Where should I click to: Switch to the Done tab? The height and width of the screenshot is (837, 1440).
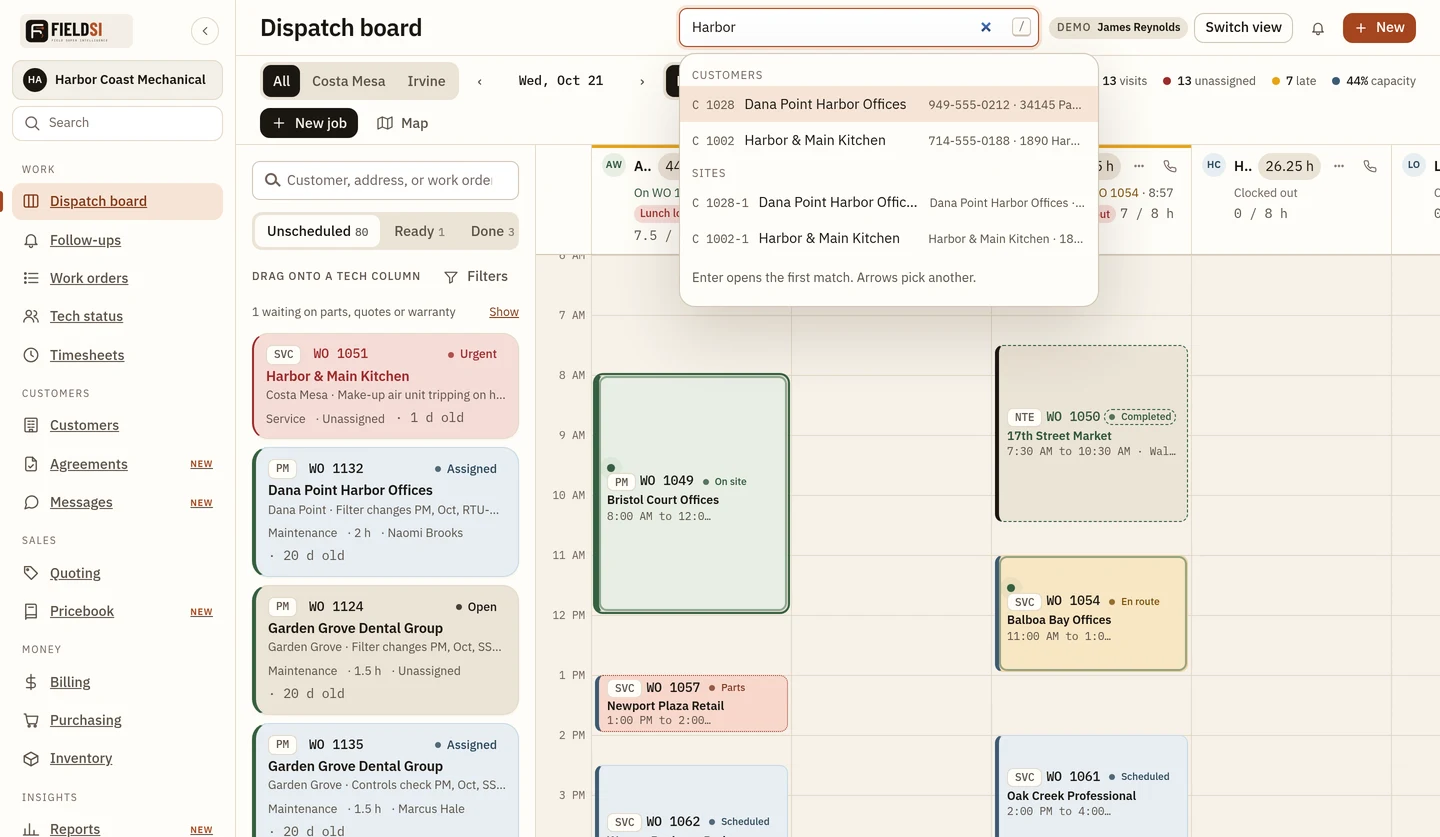point(492,231)
